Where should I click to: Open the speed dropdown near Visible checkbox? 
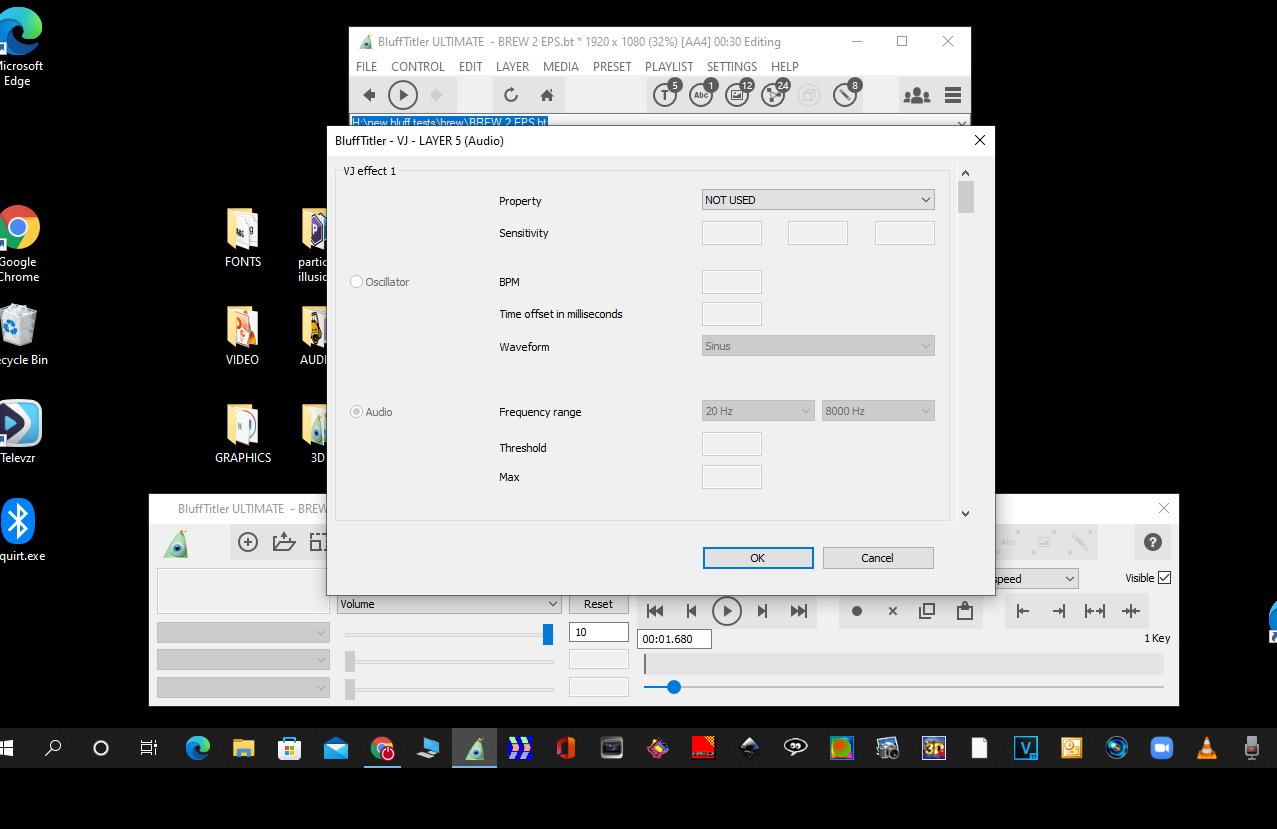pos(1036,579)
